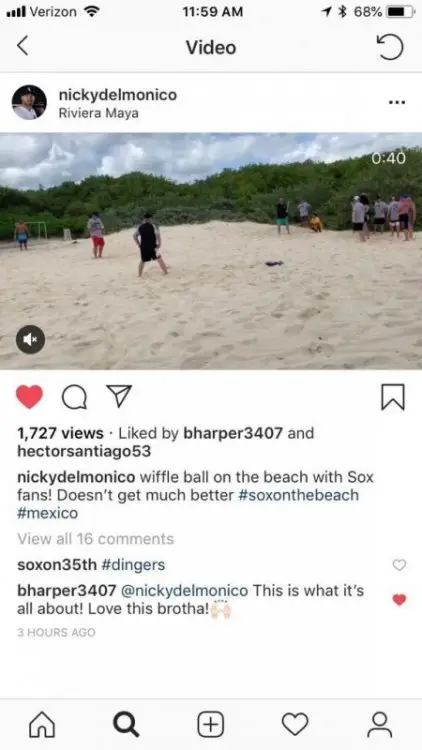Share post using paper plane icon

(x=119, y=397)
